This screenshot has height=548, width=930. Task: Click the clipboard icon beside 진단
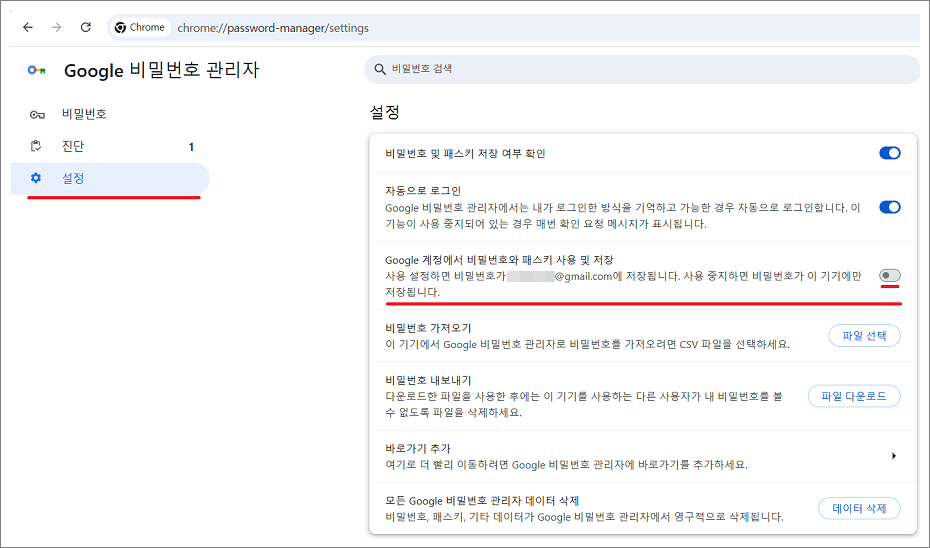click(x=36, y=146)
